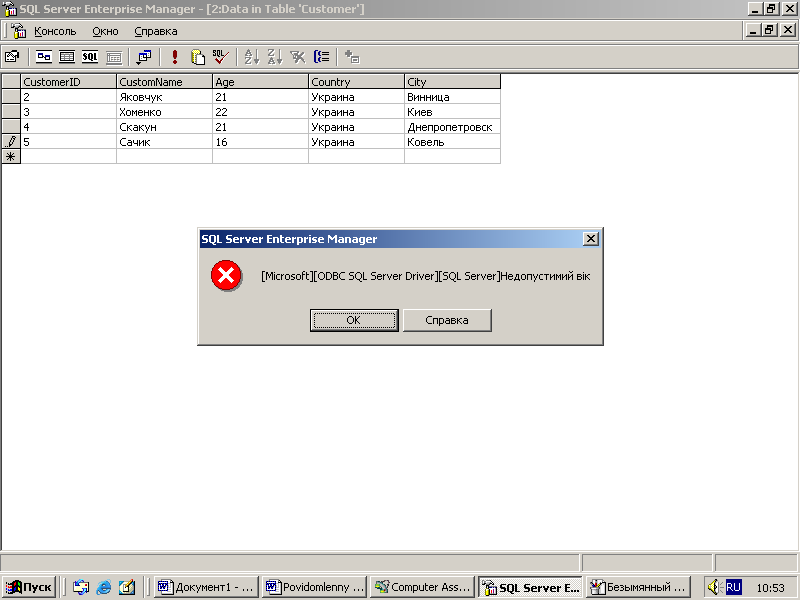Show the Results pane icon

point(114,57)
